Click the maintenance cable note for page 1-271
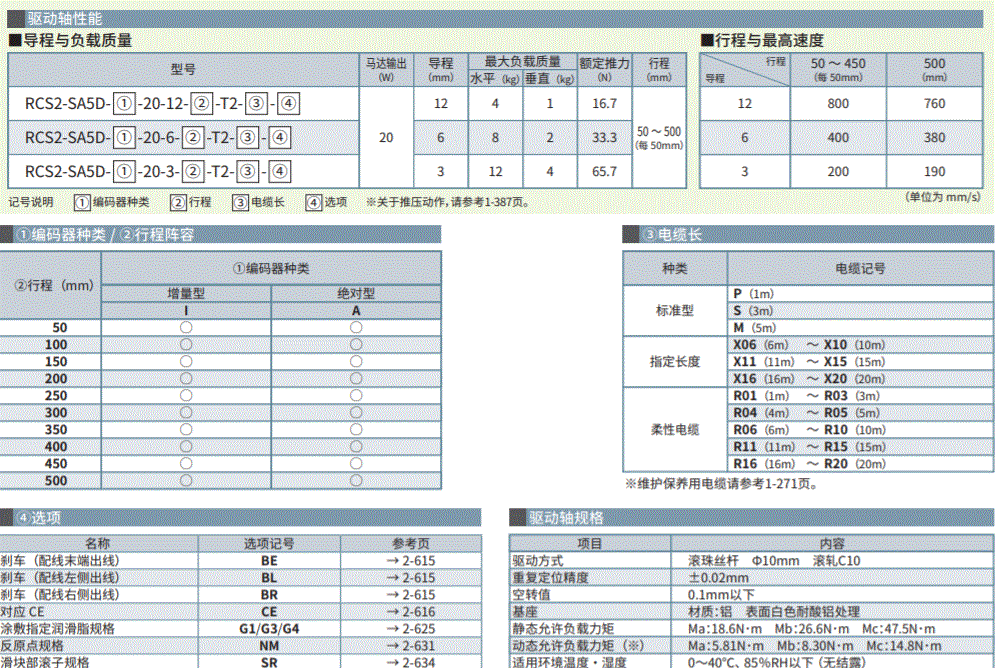 (722, 484)
